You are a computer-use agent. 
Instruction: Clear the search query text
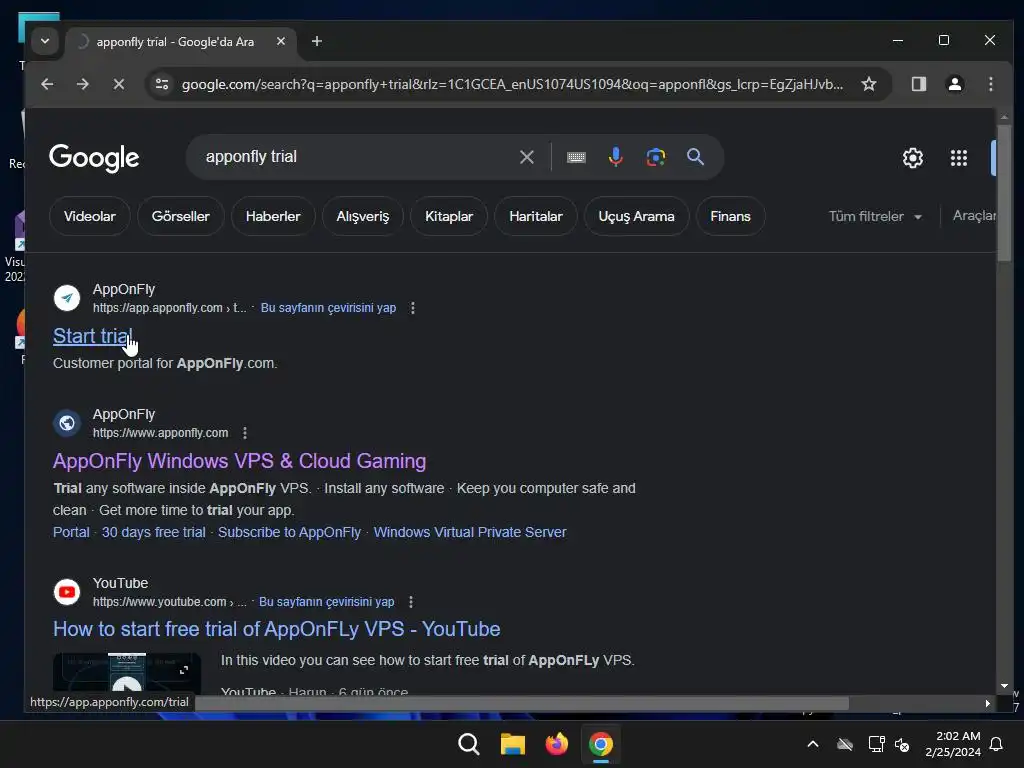(526, 157)
